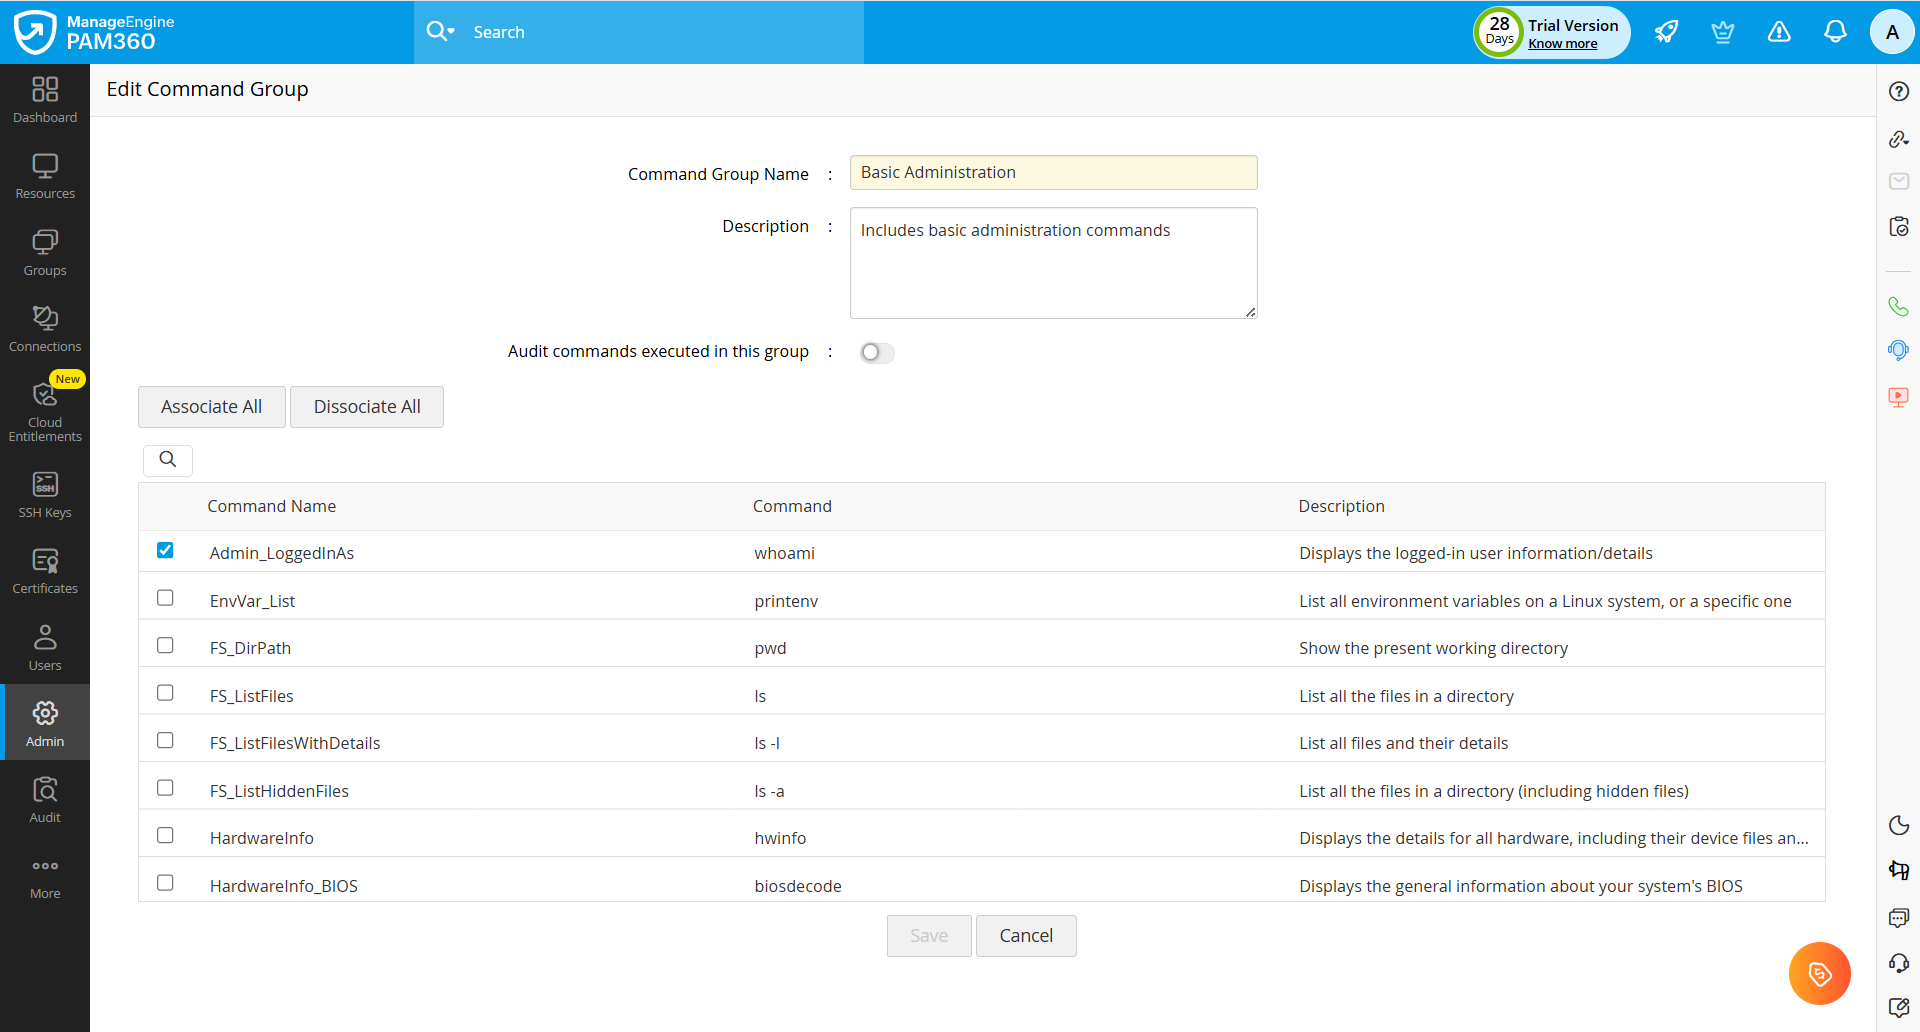The height and width of the screenshot is (1032, 1920).
Task: Check the EnvVar_List command checkbox
Action: [165, 598]
